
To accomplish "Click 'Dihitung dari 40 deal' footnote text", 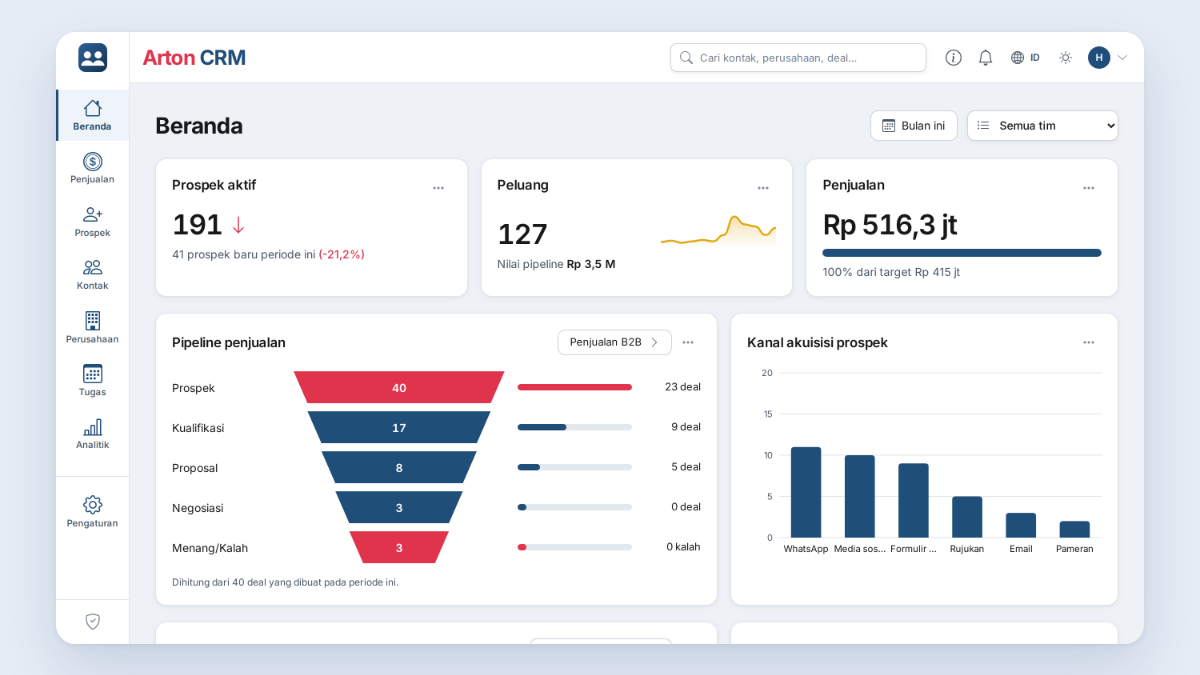I will pos(285,582).
